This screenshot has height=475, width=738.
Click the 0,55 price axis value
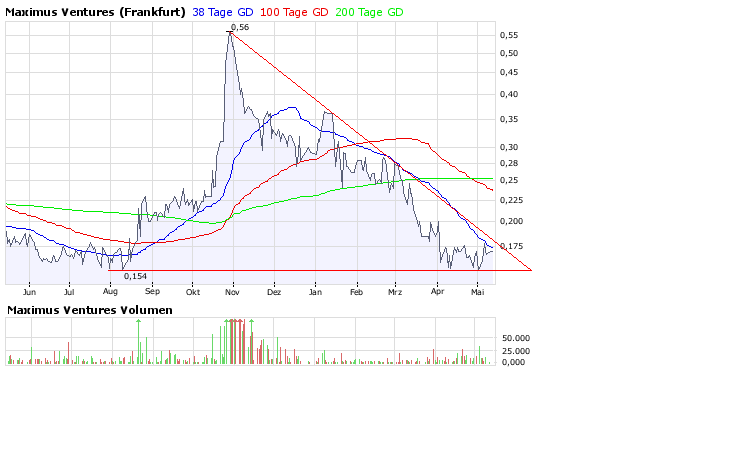509,35
